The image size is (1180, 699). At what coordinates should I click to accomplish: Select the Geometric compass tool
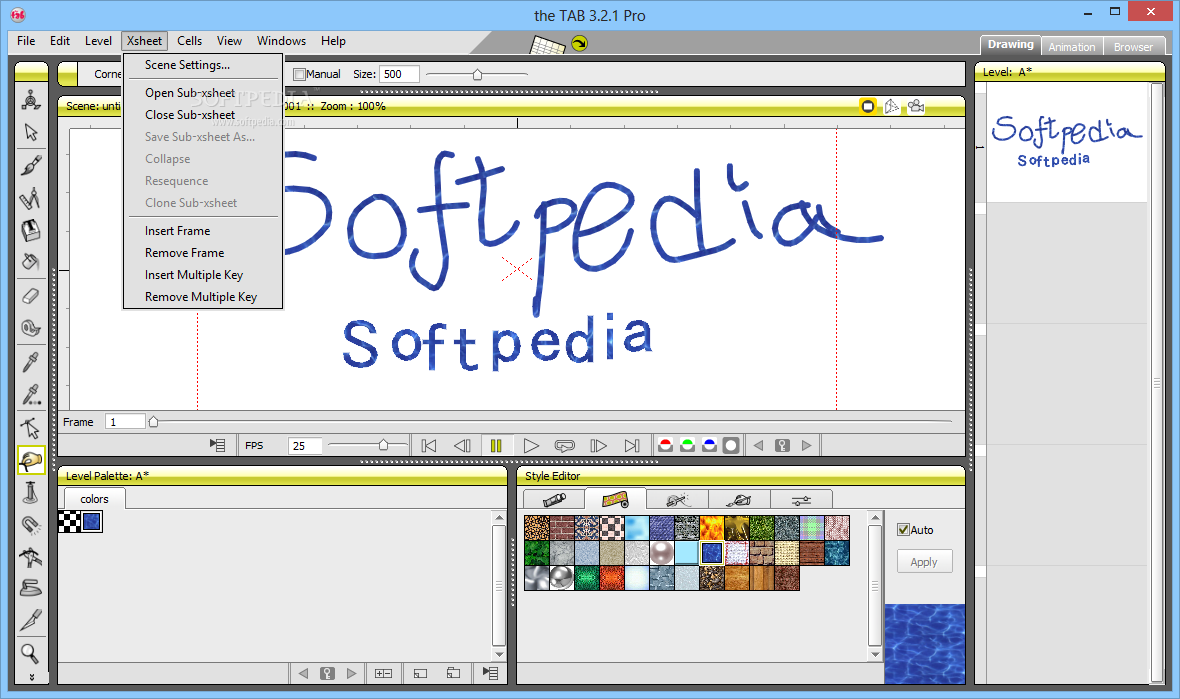click(31, 199)
